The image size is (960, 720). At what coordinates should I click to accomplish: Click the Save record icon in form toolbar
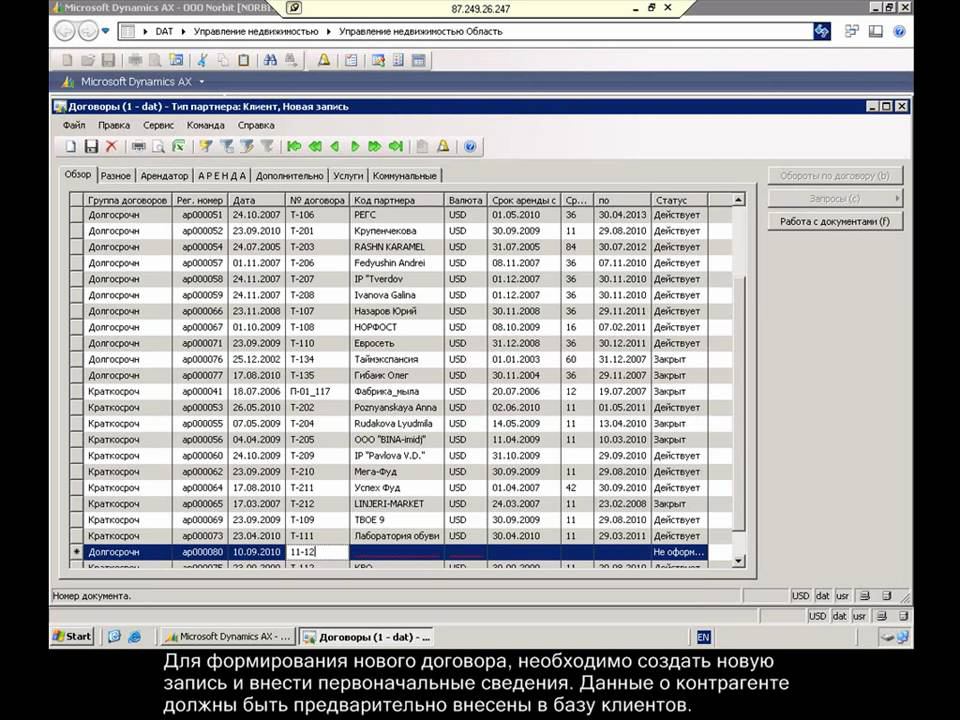tap(90, 146)
